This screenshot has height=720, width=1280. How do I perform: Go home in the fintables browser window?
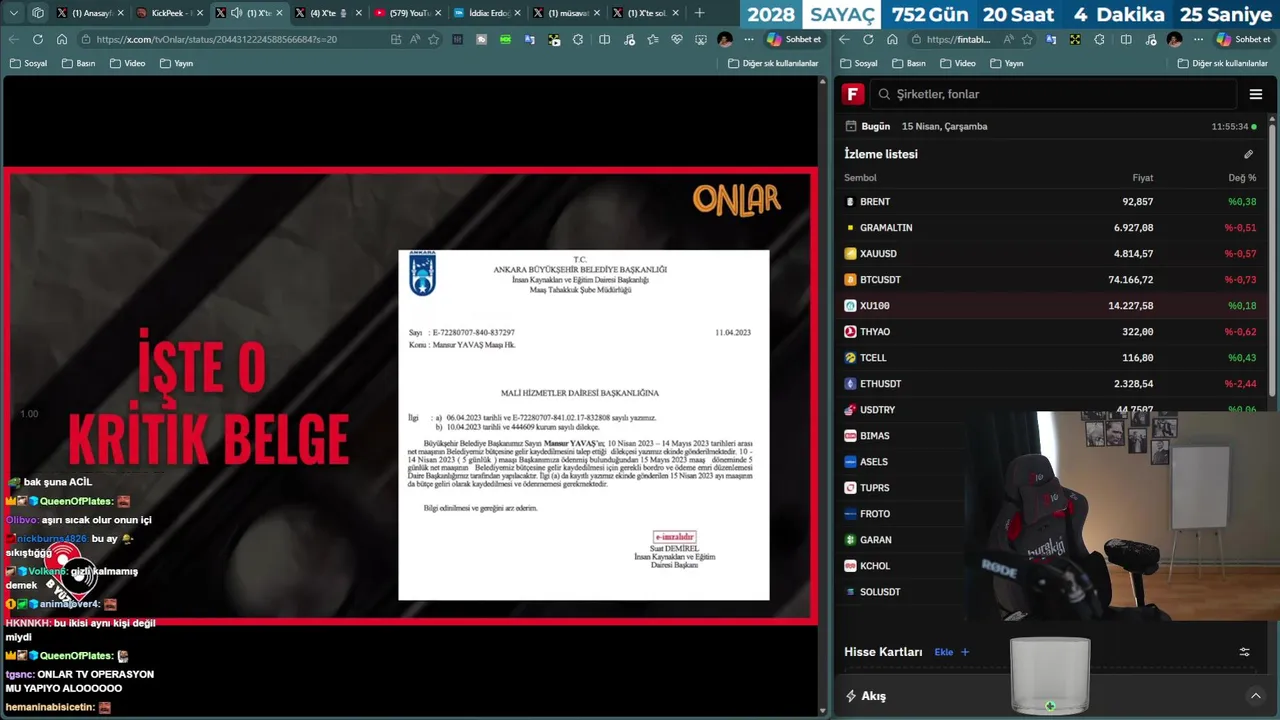point(892,39)
